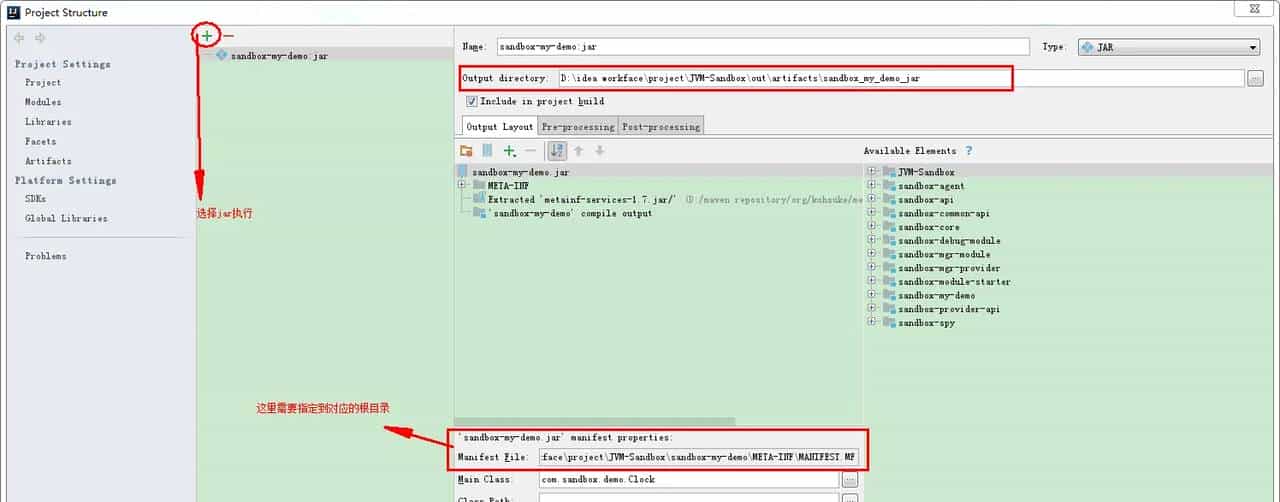This screenshot has height=502, width=1280.
Task: Click the Manifest File path field
Action: pyautogui.click(x=697, y=457)
